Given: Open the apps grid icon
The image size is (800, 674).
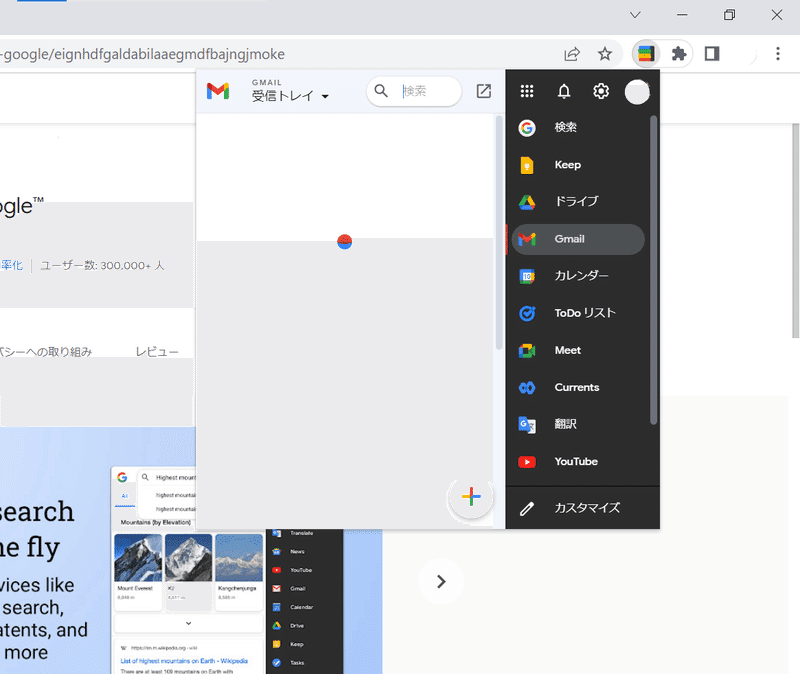Looking at the screenshot, I should (527, 91).
